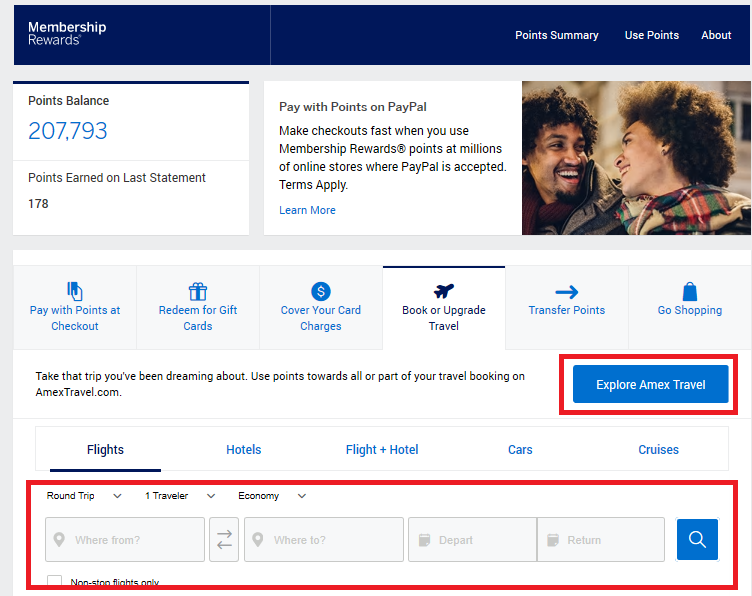Screen dimensions: 752x596
Task: Open the 1 Traveler dropdown
Action: 180,496
